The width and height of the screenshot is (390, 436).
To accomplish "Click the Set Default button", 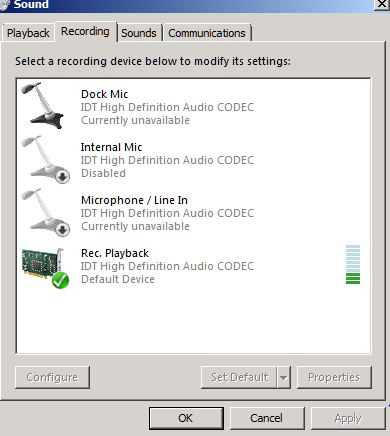I will click(x=239, y=377).
